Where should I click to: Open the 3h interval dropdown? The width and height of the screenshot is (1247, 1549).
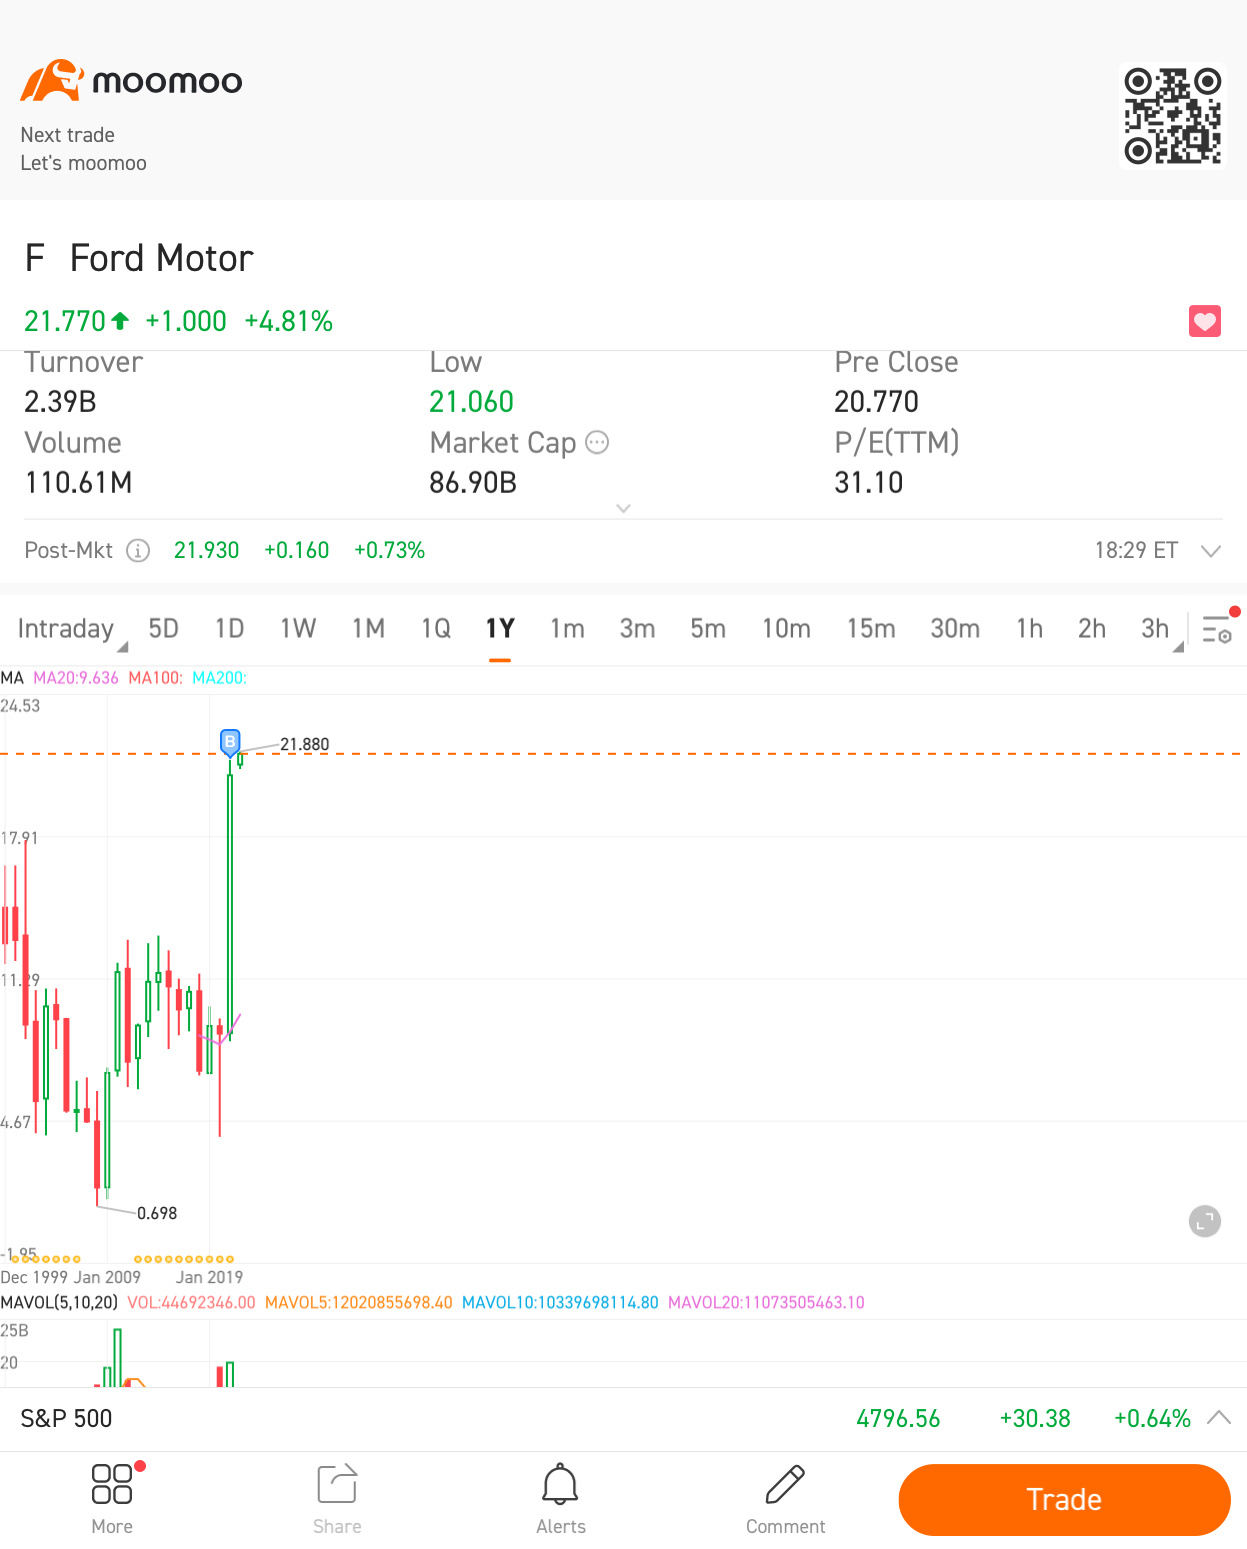1160,630
